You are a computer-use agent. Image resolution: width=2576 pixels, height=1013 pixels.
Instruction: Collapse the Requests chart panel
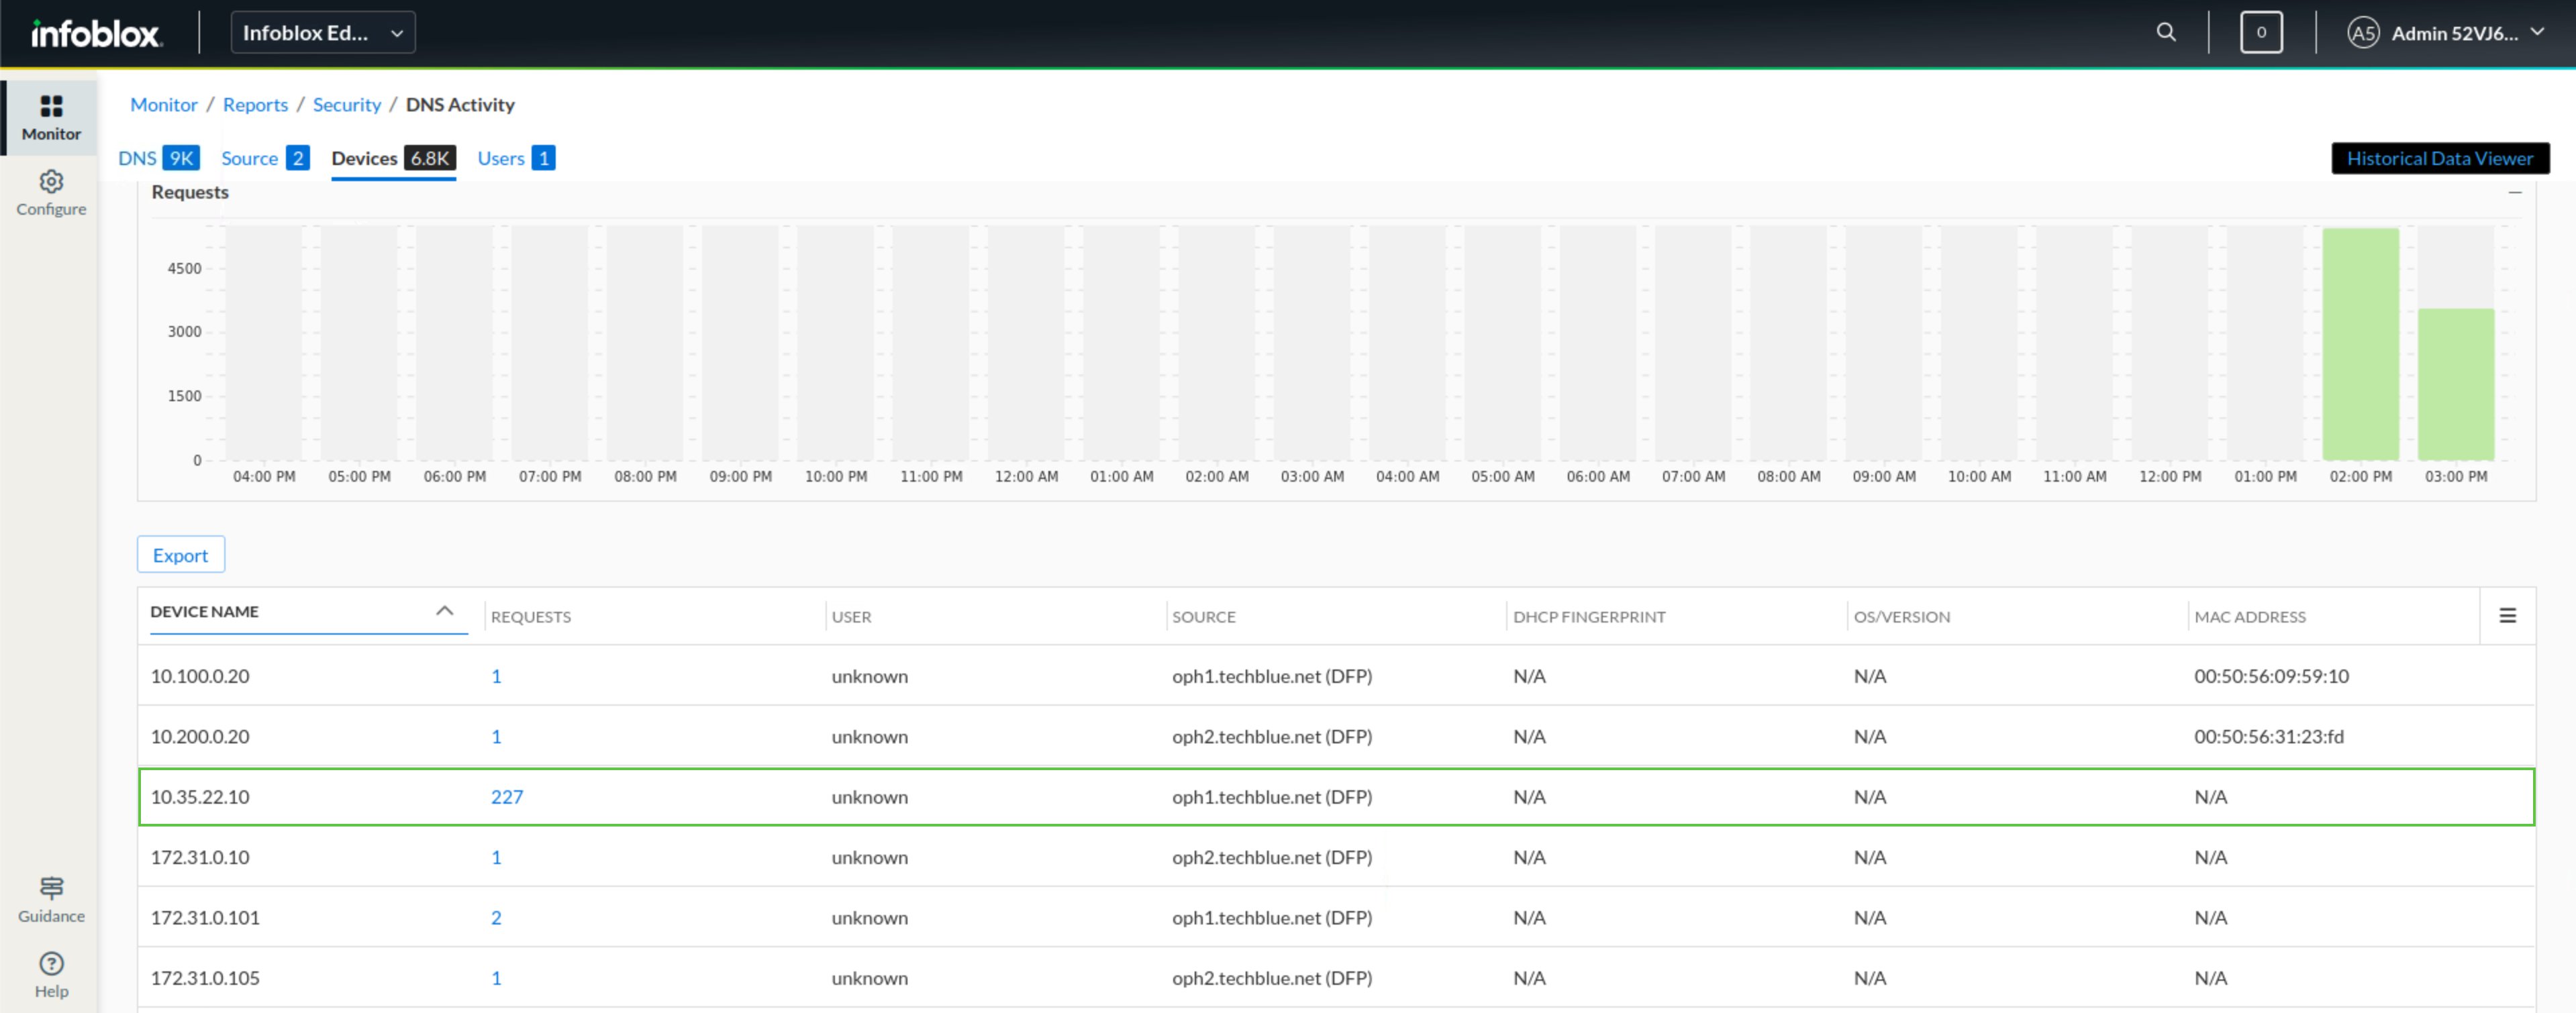(x=2514, y=192)
